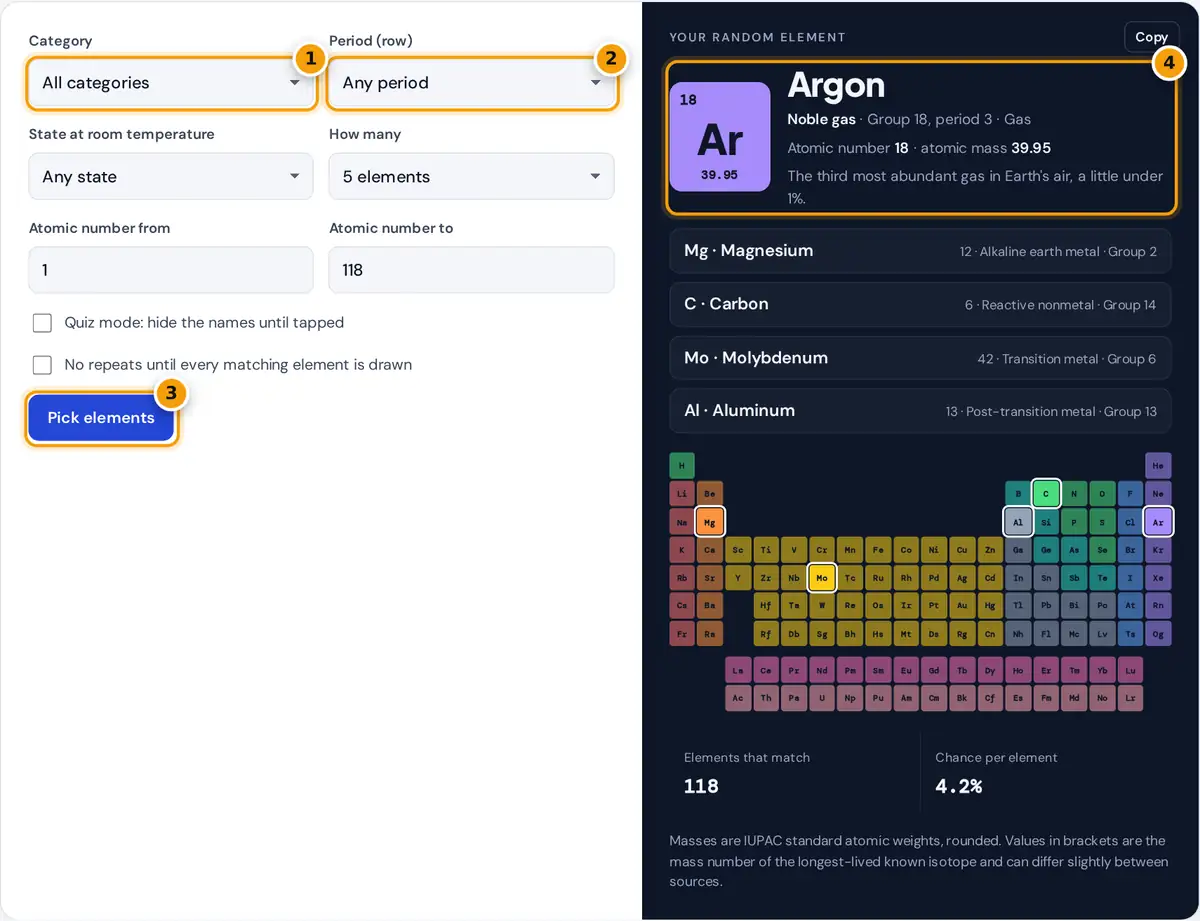The width and height of the screenshot is (1200, 921).
Task: Select the Mo · Molybdenum result row
Action: [x=920, y=358]
